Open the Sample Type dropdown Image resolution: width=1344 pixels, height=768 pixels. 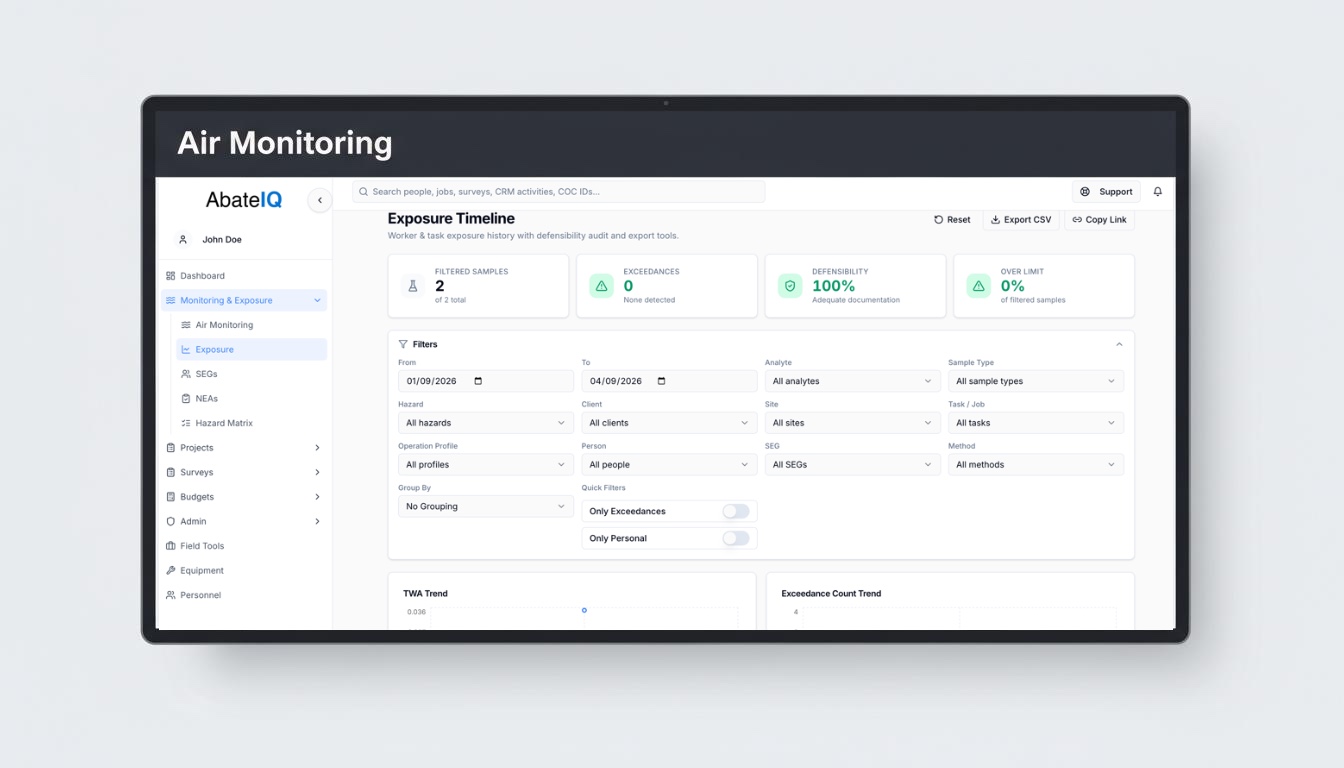pos(1036,381)
